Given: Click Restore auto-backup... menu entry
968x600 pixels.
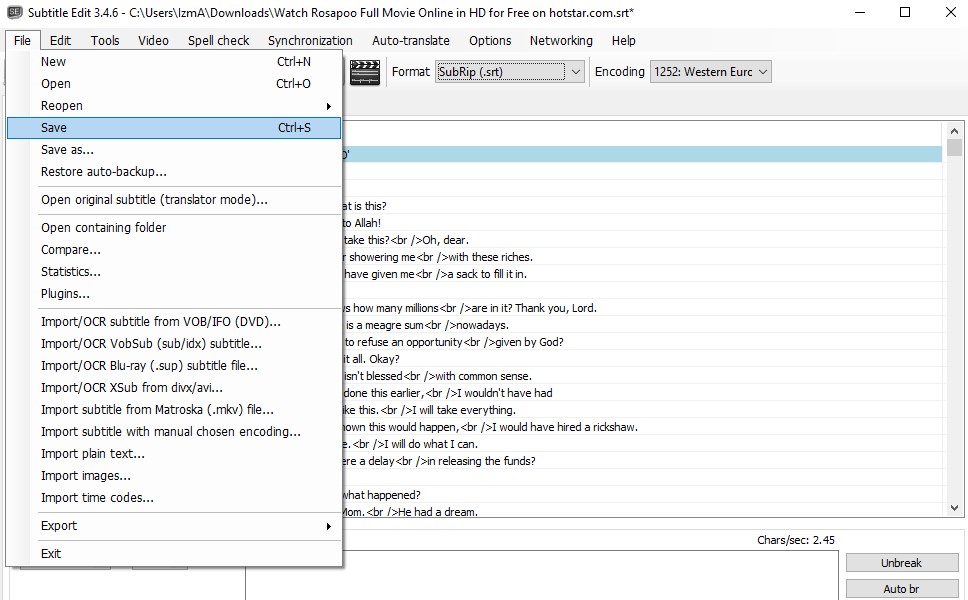Looking at the screenshot, I should coord(103,172).
